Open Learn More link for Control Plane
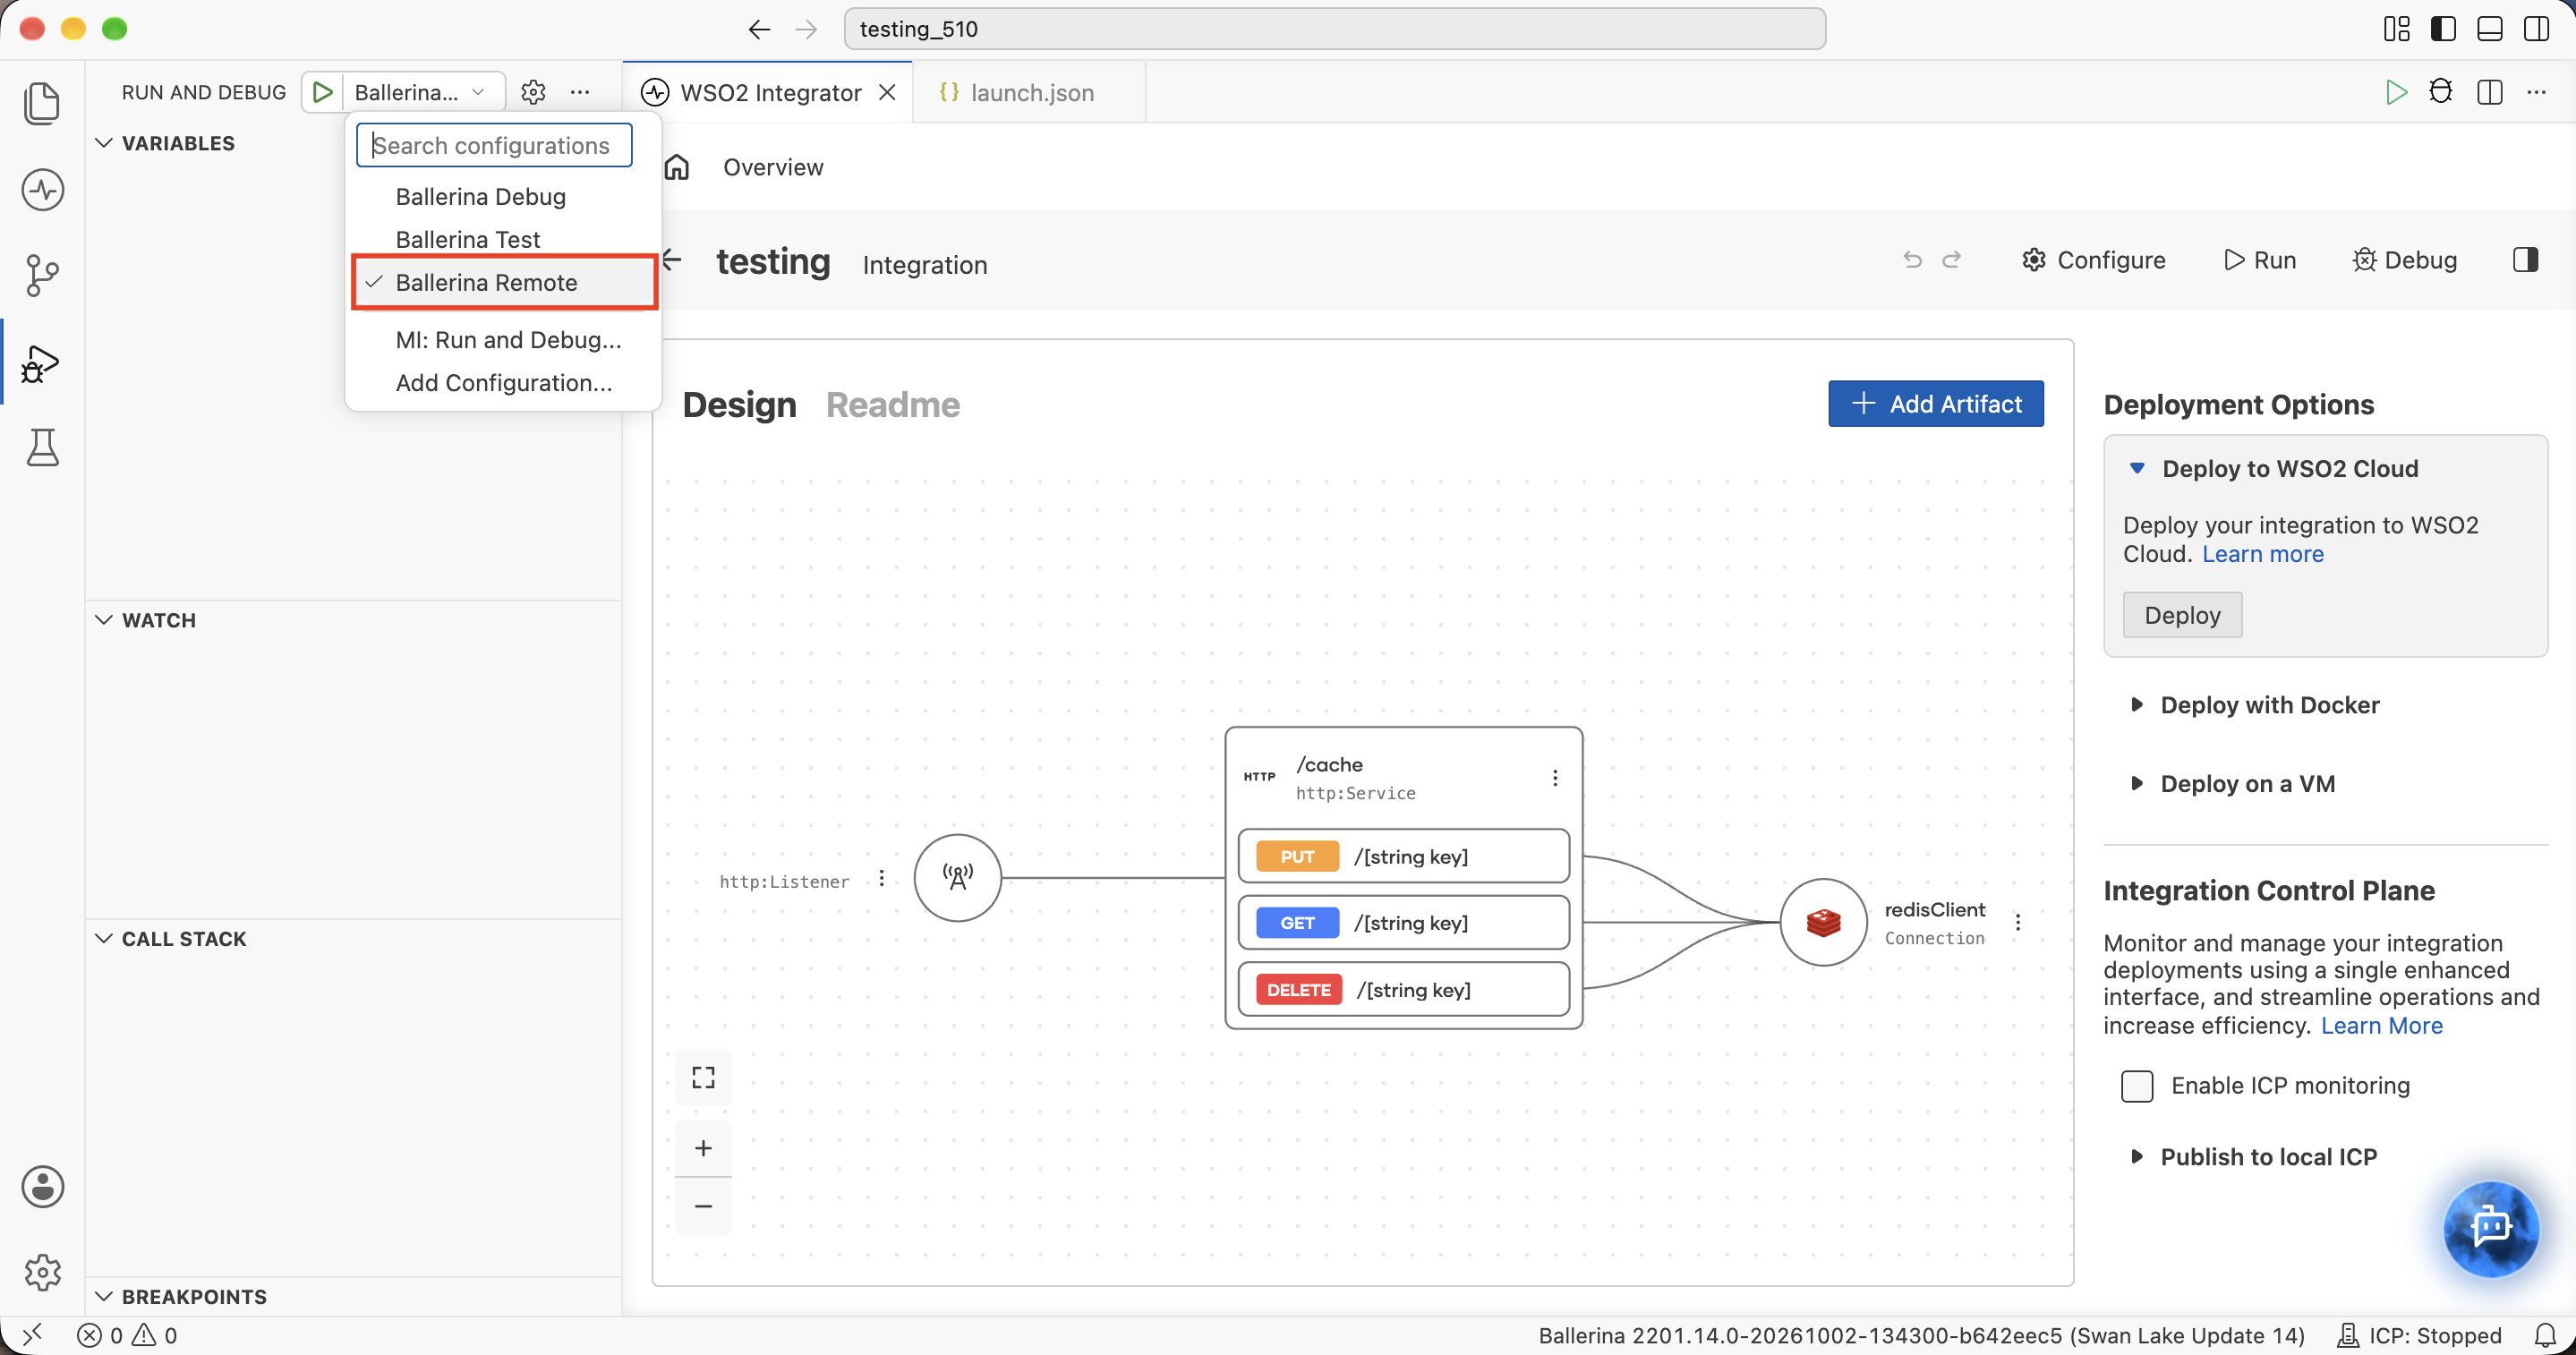Screen dimensions: 2576x1355 (2381, 1025)
